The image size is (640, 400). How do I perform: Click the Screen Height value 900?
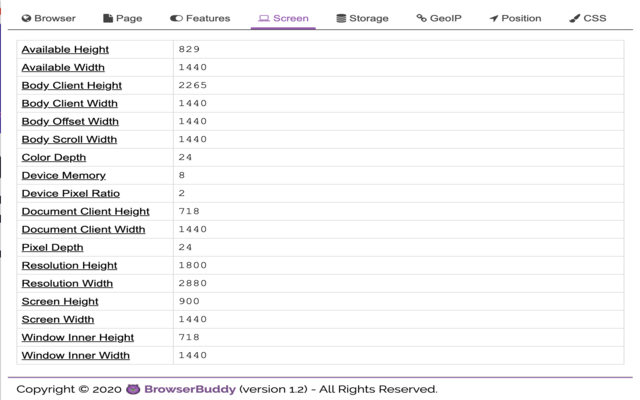click(x=189, y=301)
